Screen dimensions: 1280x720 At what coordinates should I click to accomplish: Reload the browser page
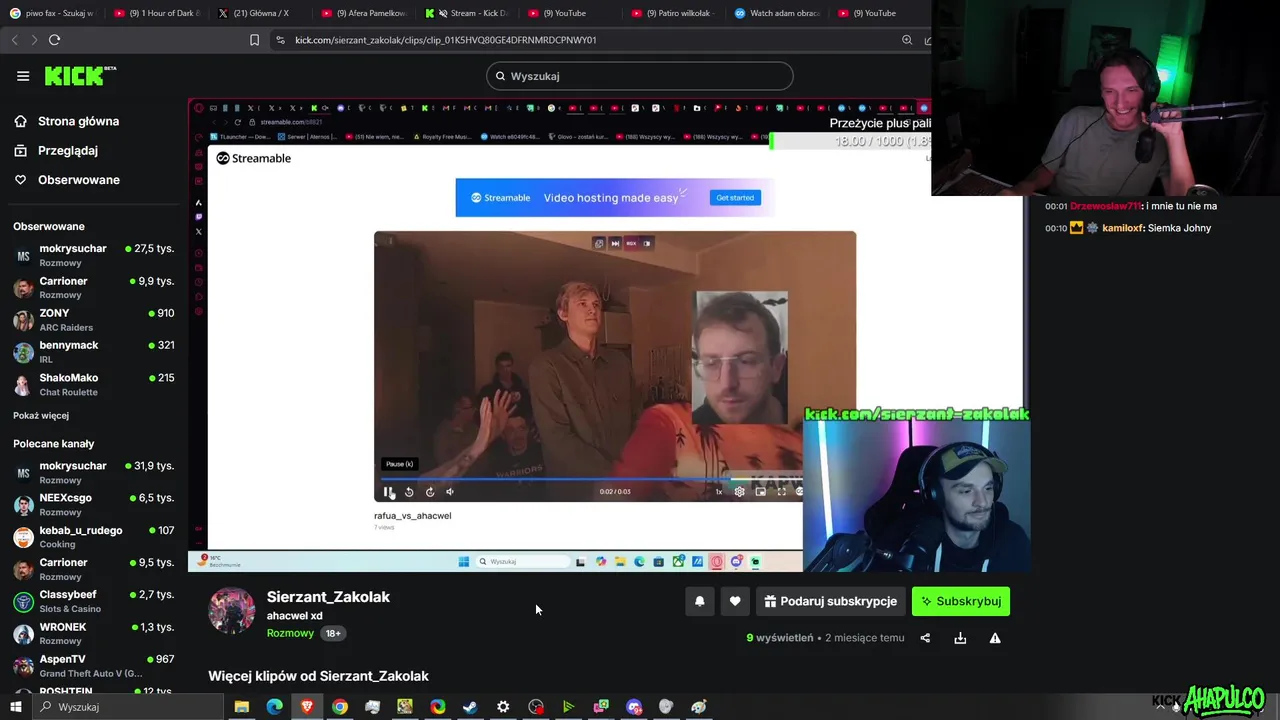pos(54,40)
